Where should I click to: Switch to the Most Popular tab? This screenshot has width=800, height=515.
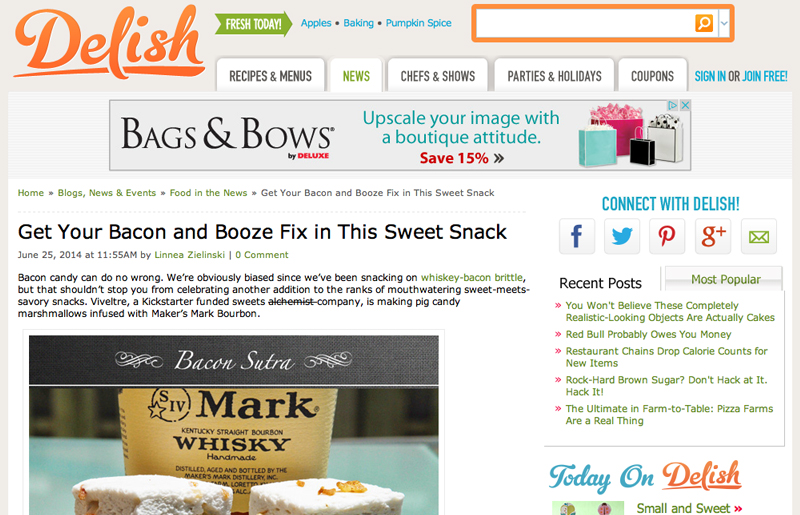[x=725, y=279]
